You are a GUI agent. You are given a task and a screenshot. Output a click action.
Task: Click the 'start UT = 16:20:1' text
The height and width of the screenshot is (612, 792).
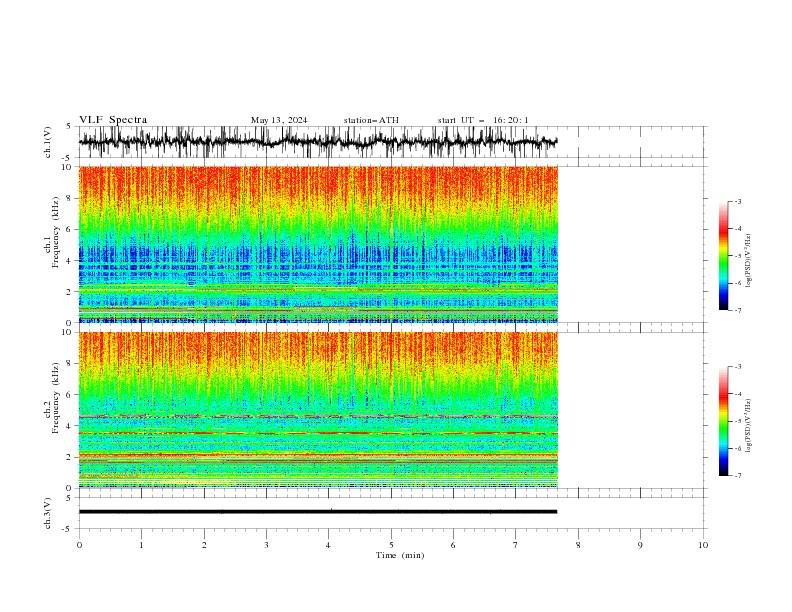[x=483, y=120]
